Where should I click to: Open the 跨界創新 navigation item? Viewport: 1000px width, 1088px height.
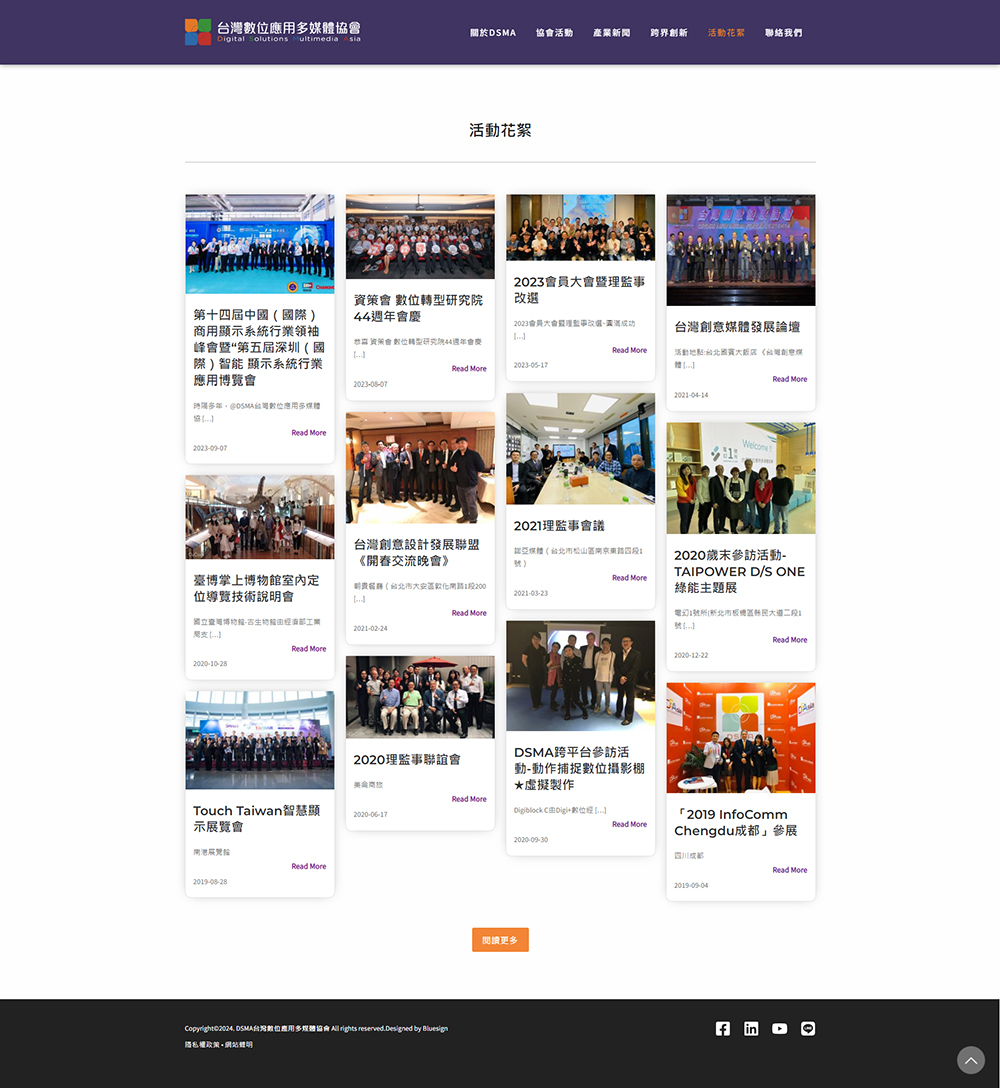[668, 33]
